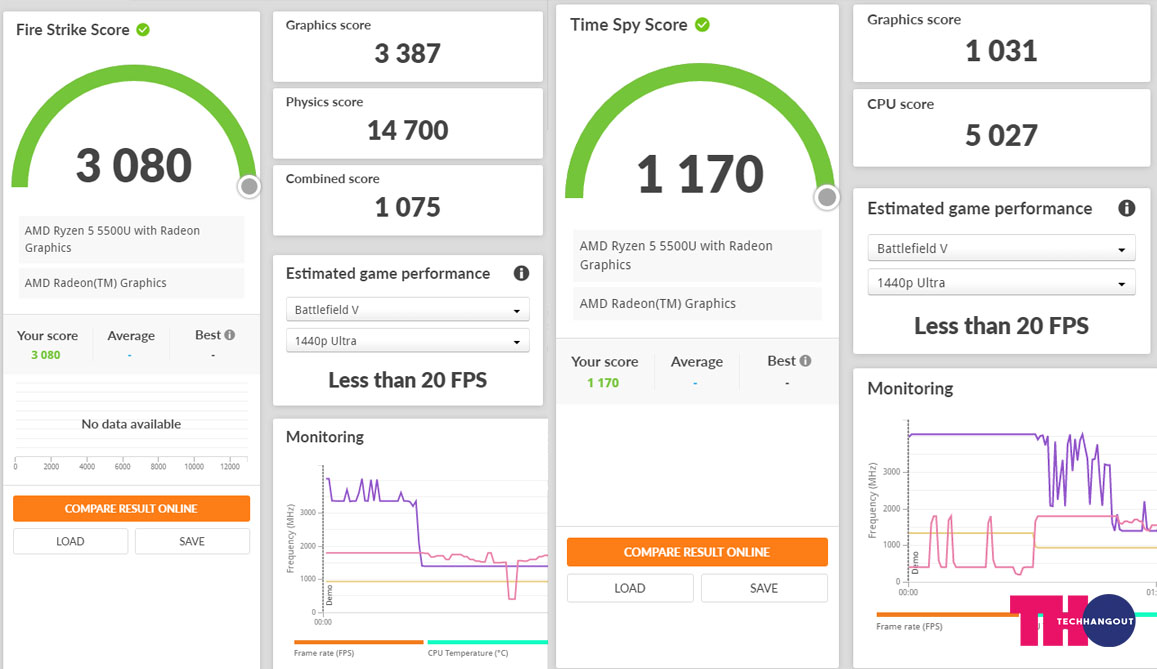This screenshot has height=669, width=1157.
Task: Click Compare Result Online under Fire Strike
Action: (131, 508)
